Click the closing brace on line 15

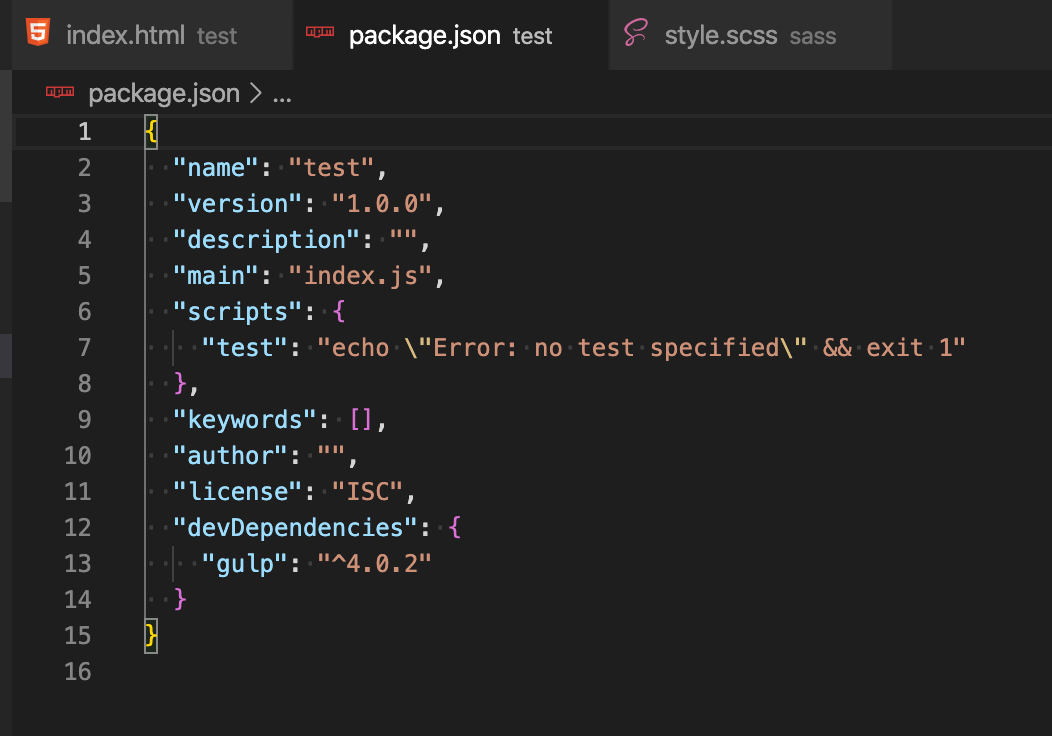(x=151, y=636)
